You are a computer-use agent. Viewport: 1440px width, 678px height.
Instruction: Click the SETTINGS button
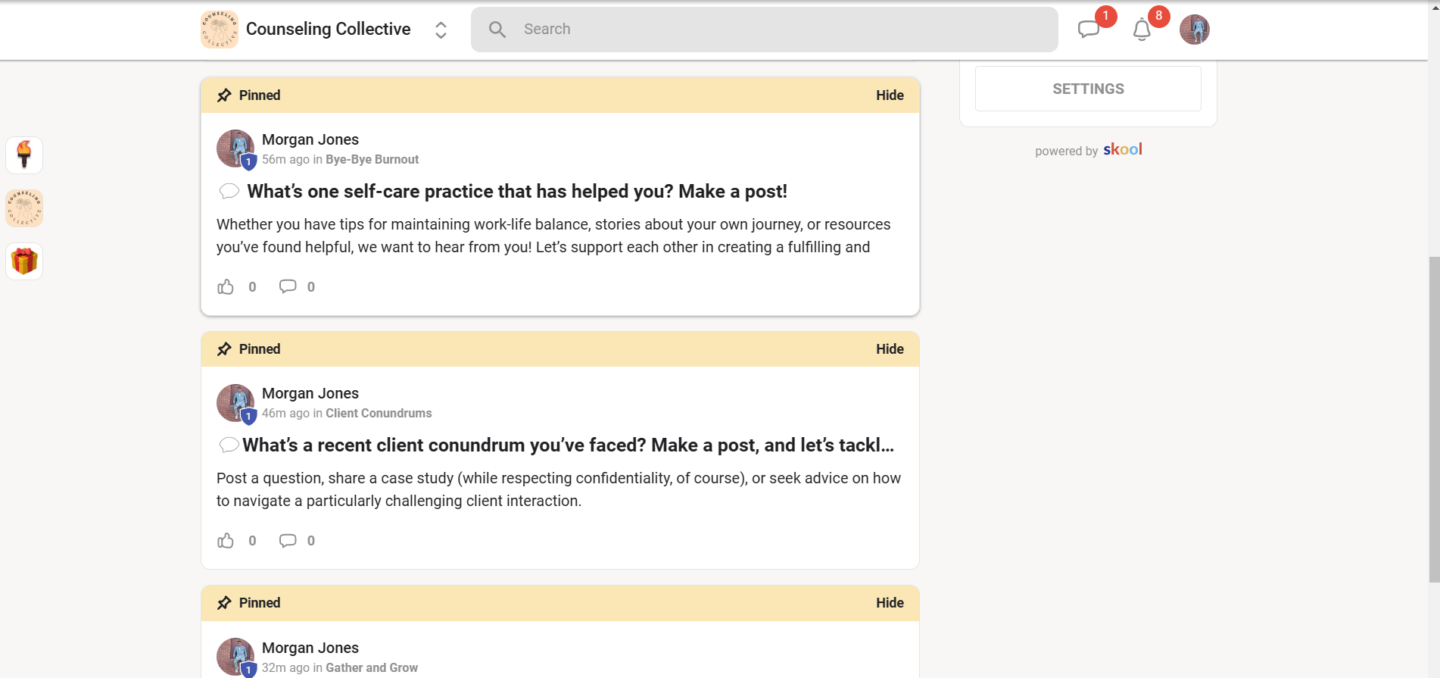pos(1088,89)
